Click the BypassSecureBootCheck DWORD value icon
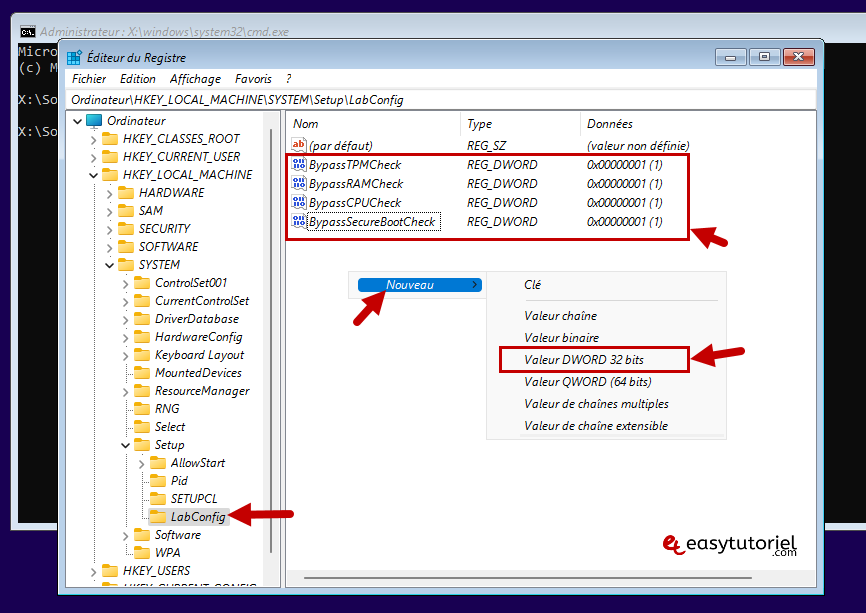This screenshot has height=613, width=866. pos(298,221)
